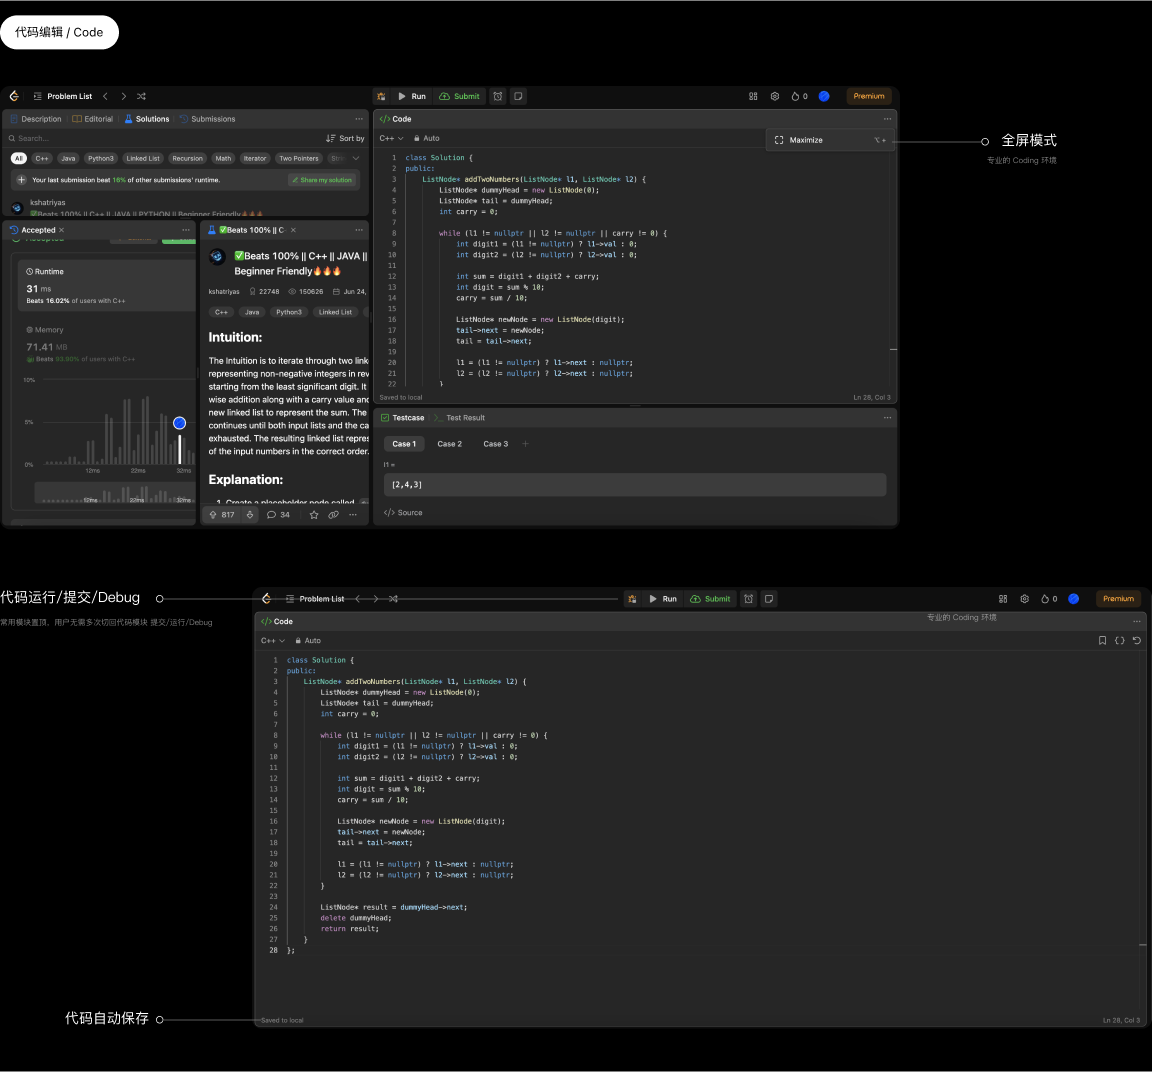Open the C++ language dropdown beside Maximize menu
The image size is (1152, 1072).
pos(391,139)
